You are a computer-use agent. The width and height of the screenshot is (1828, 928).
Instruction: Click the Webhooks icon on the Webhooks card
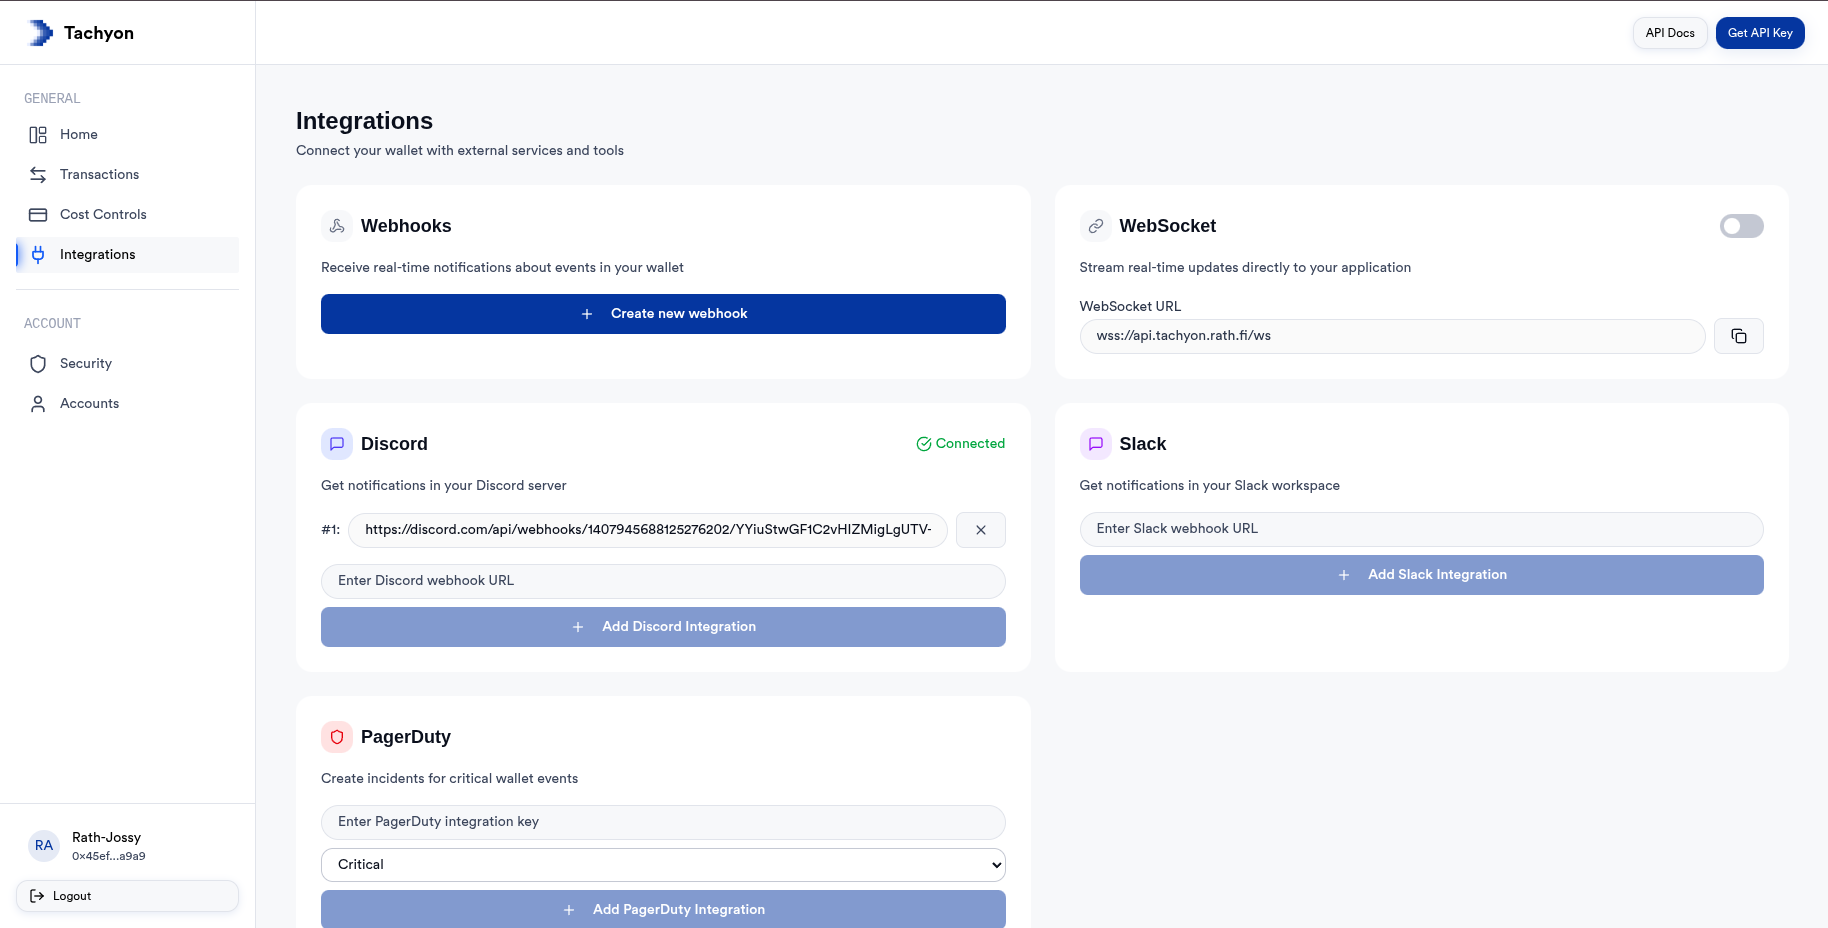click(x=337, y=226)
